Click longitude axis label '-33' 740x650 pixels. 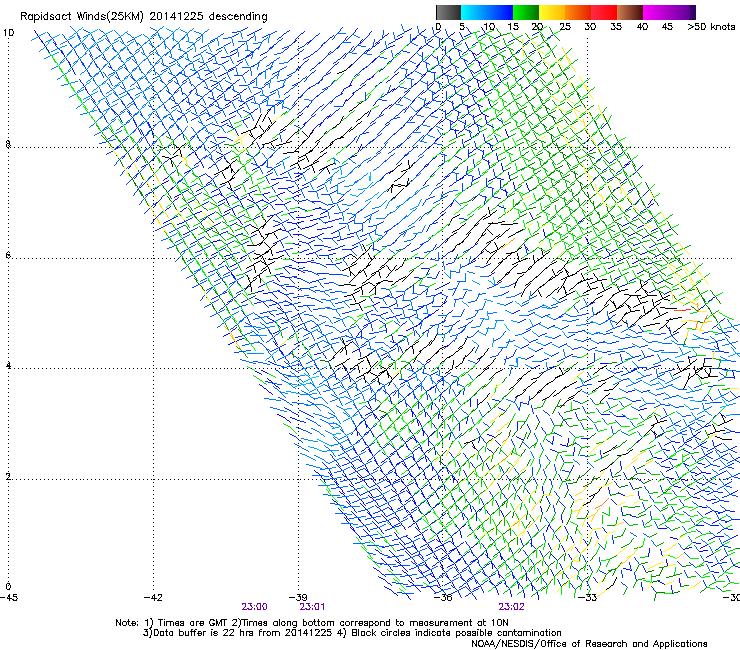[x=588, y=598]
